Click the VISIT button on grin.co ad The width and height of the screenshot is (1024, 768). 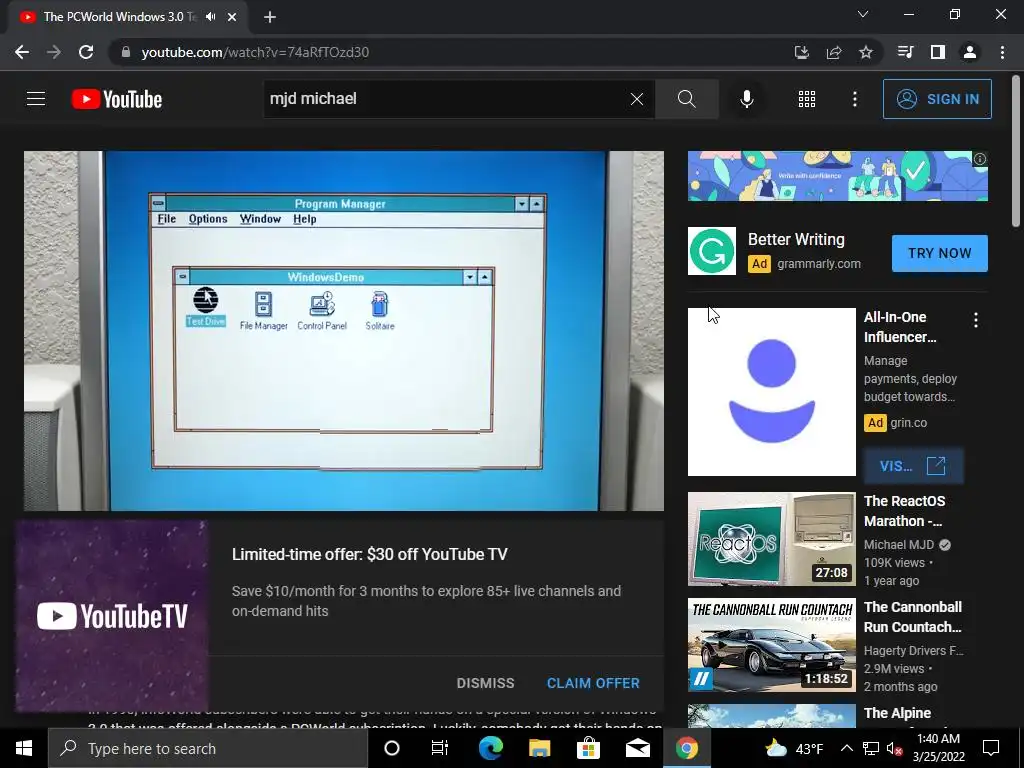pyautogui.click(x=913, y=466)
